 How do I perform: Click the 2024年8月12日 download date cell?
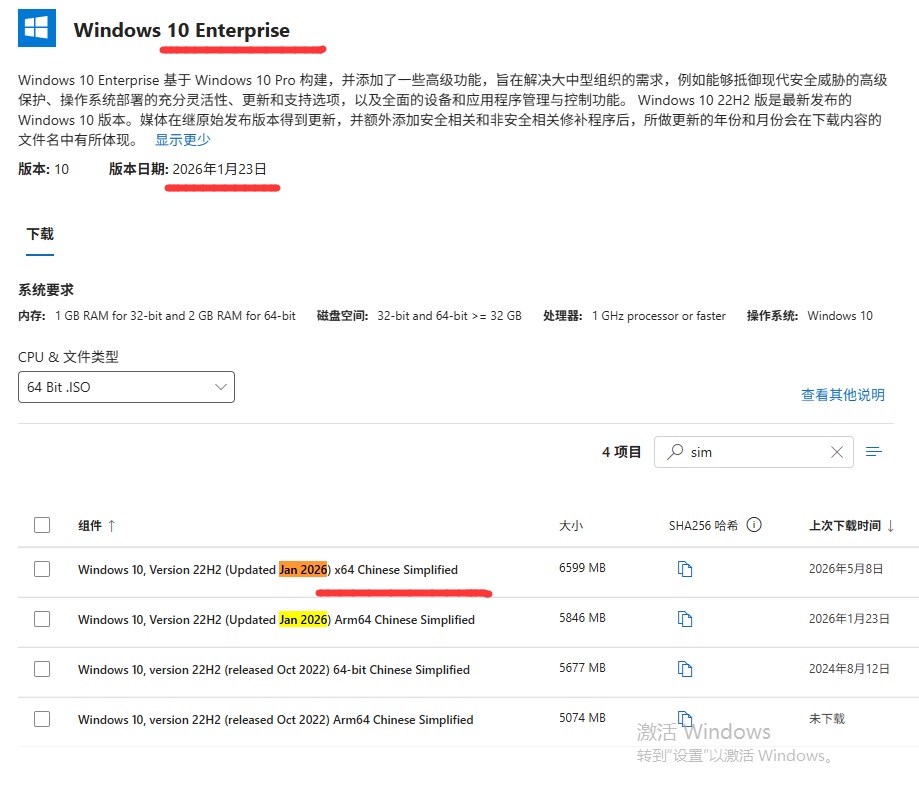(849, 669)
